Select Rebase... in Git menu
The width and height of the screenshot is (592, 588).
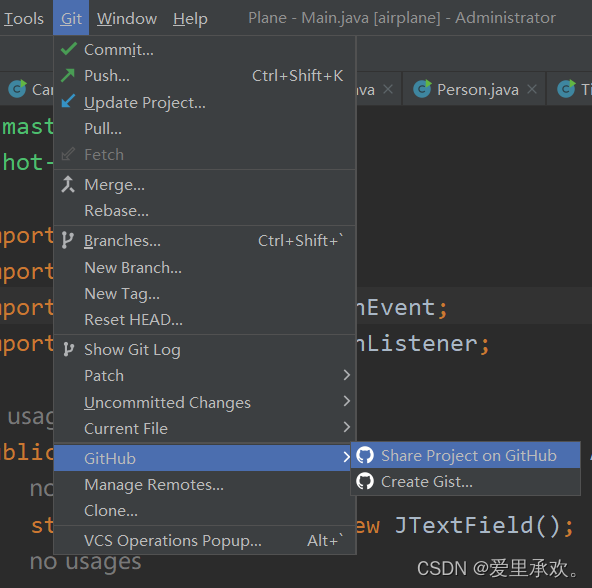[x=205, y=211]
